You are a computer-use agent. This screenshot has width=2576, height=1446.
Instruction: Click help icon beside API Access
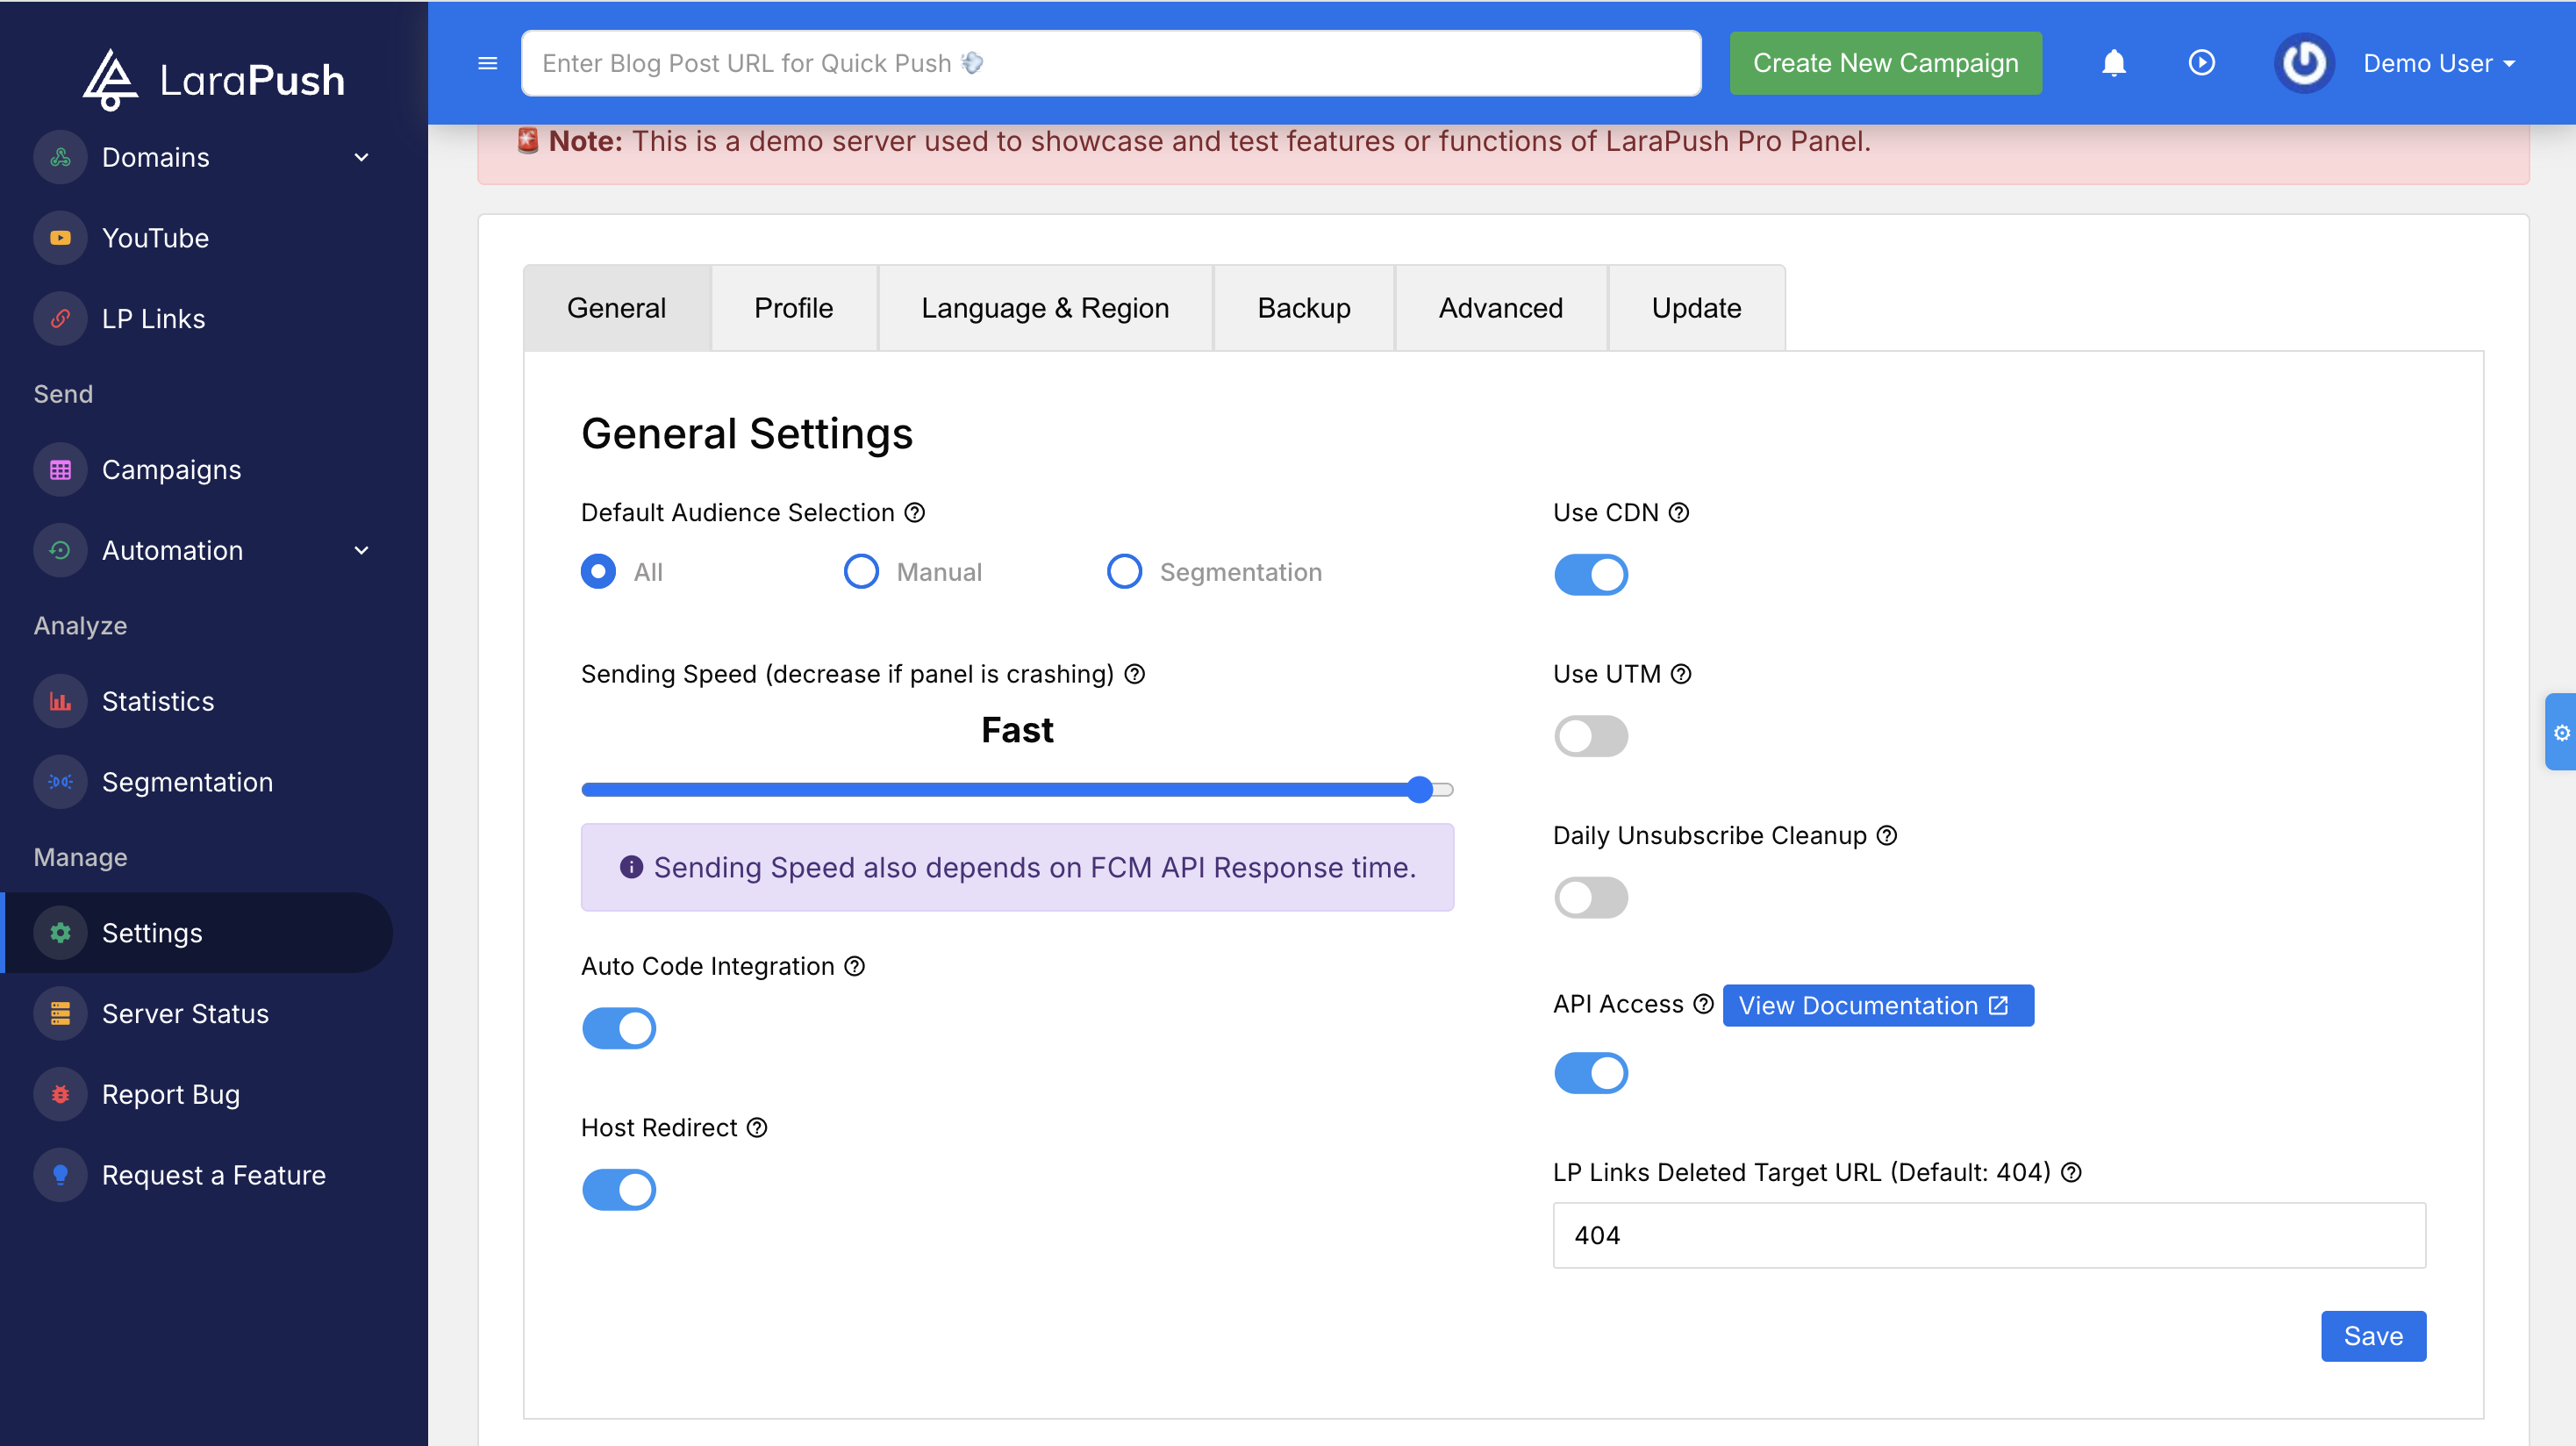pyautogui.click(x=1704, y=1004)
